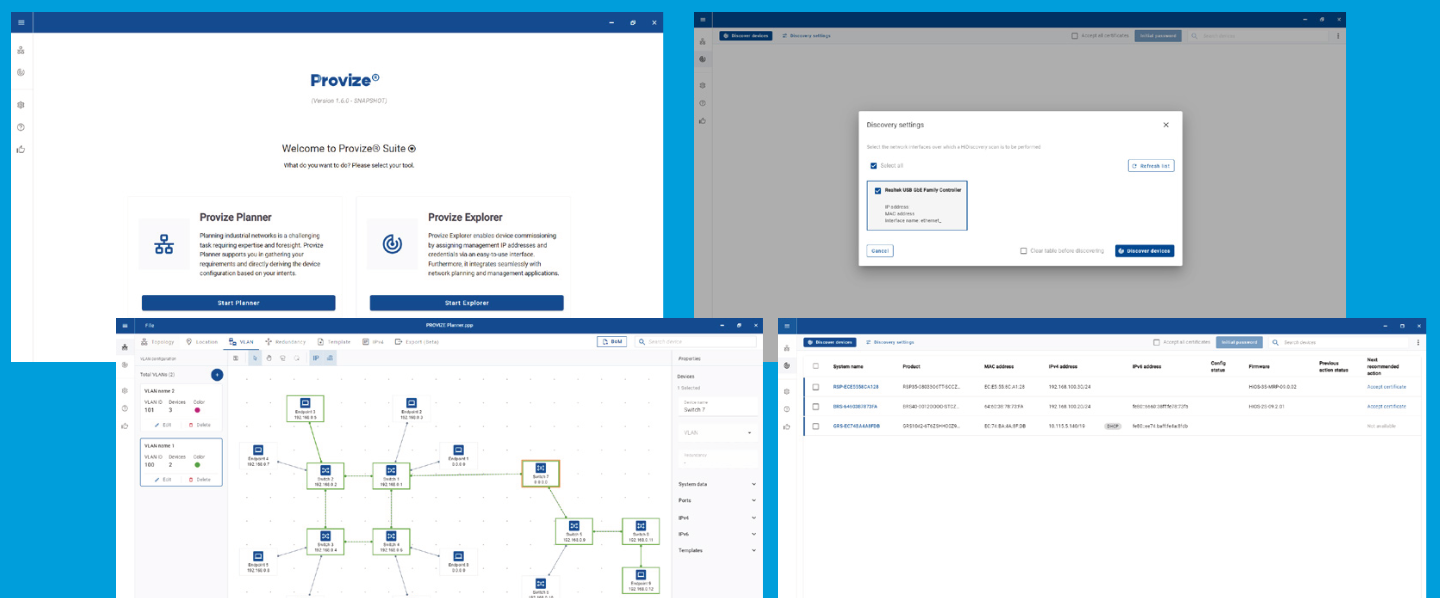Tick the header select-all checkbox in device table

[816, 367]
